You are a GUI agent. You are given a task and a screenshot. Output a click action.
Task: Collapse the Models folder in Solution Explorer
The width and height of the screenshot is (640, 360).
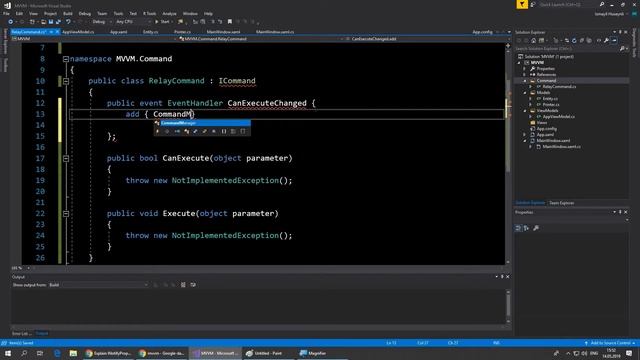click(x=525, y=93)
